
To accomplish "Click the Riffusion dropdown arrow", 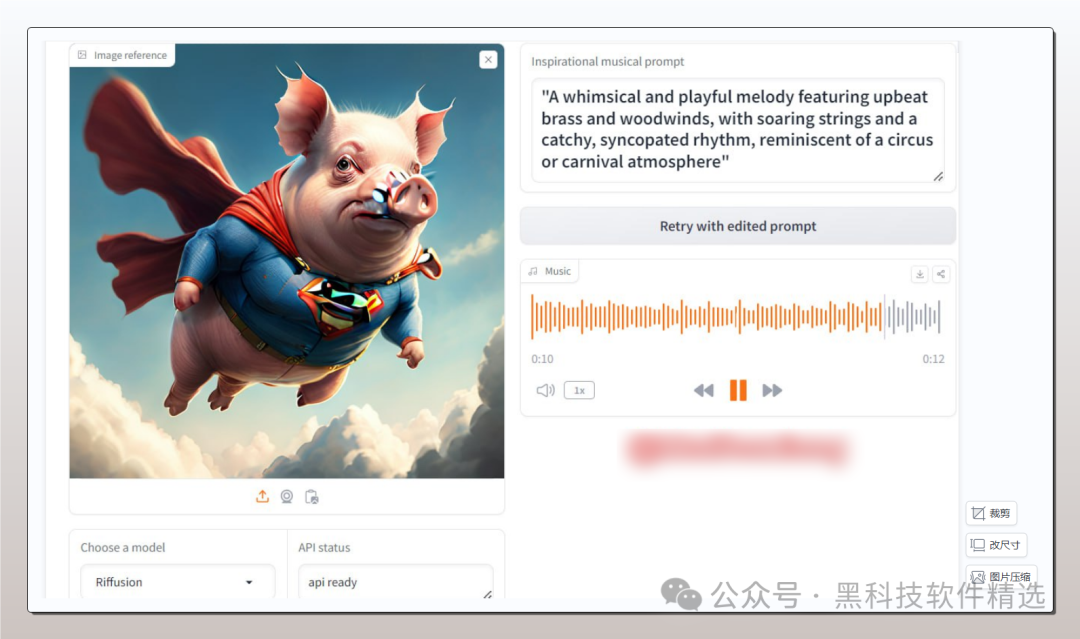I will (x=249, y=582).
